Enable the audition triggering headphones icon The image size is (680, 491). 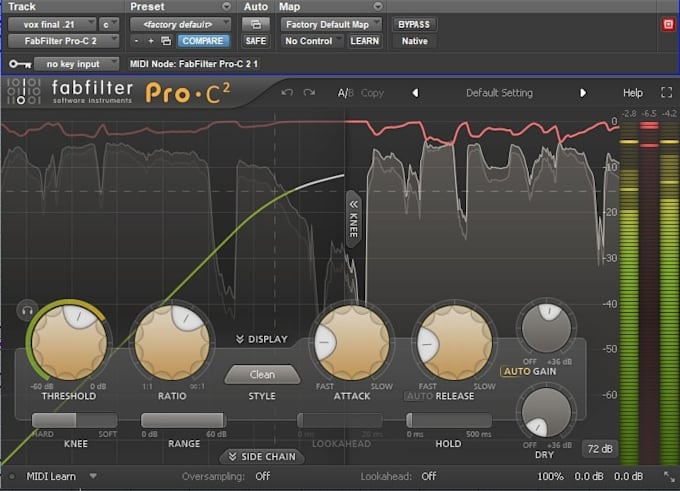tap(27, 311)
